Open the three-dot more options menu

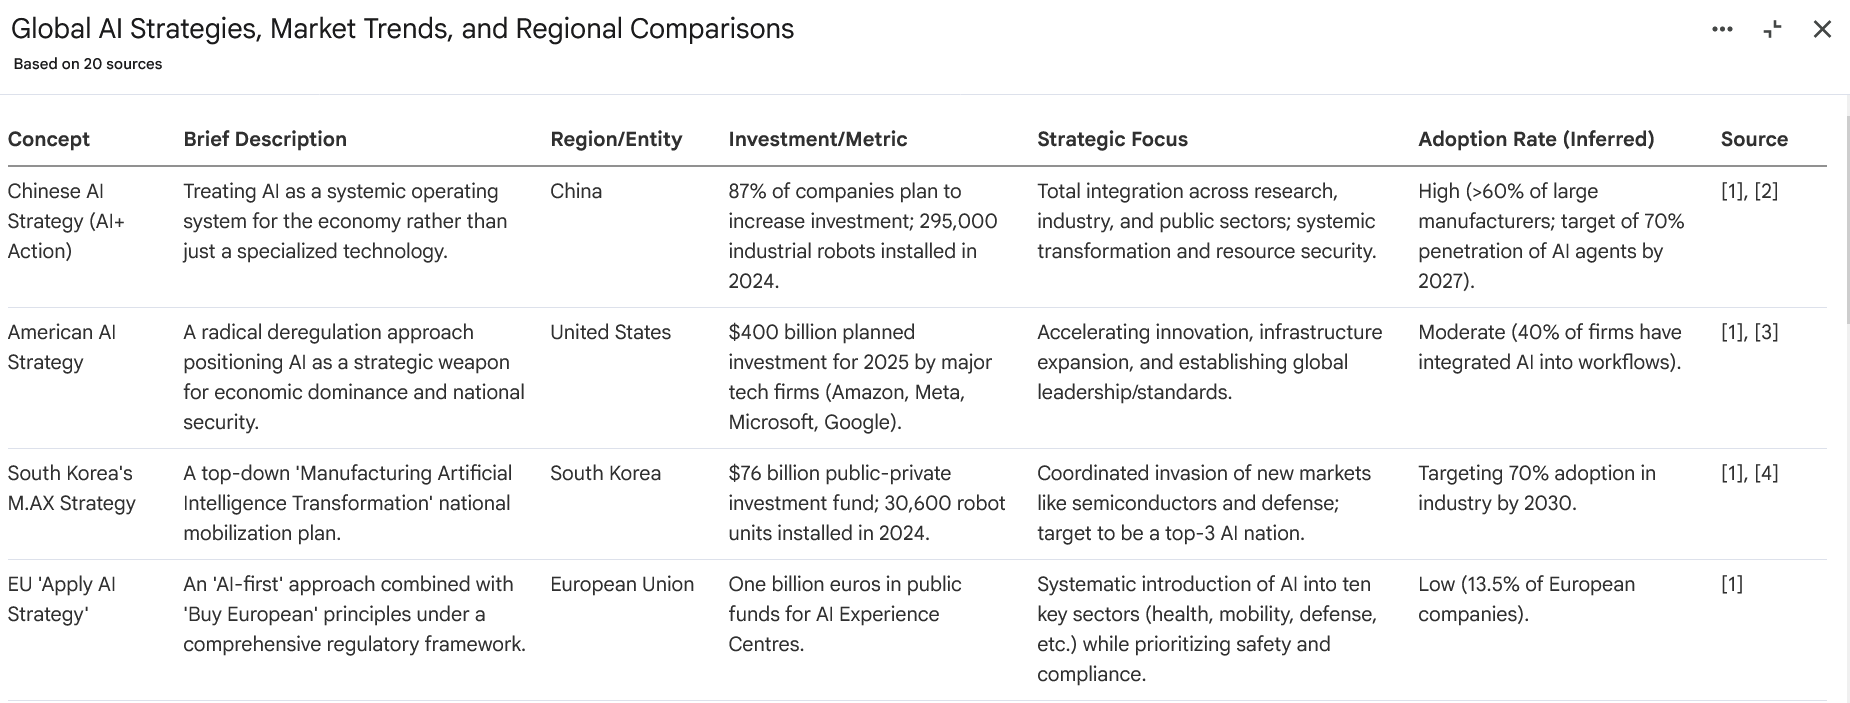(1722, 30)
